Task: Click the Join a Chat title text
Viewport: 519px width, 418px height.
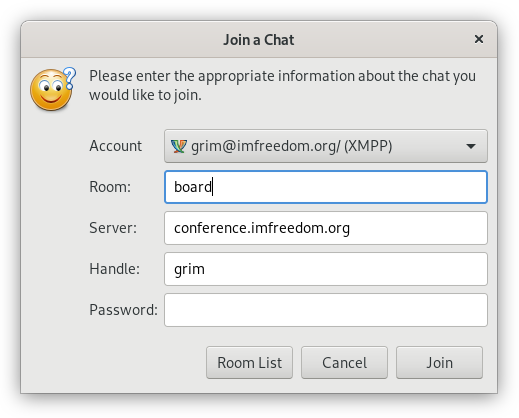Action: [259, 40]
